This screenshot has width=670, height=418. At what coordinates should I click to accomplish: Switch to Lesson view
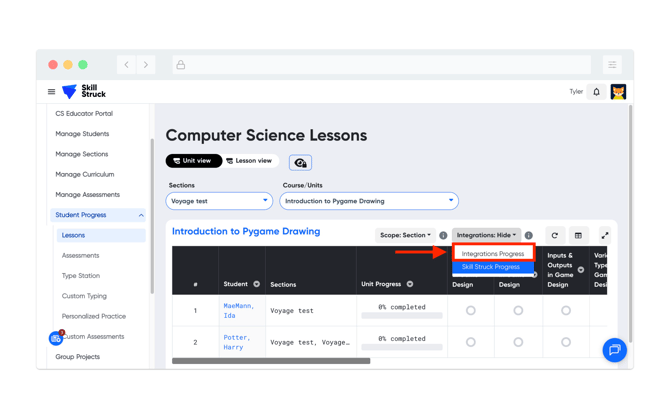pyautogui.click(x=249, y=161)
